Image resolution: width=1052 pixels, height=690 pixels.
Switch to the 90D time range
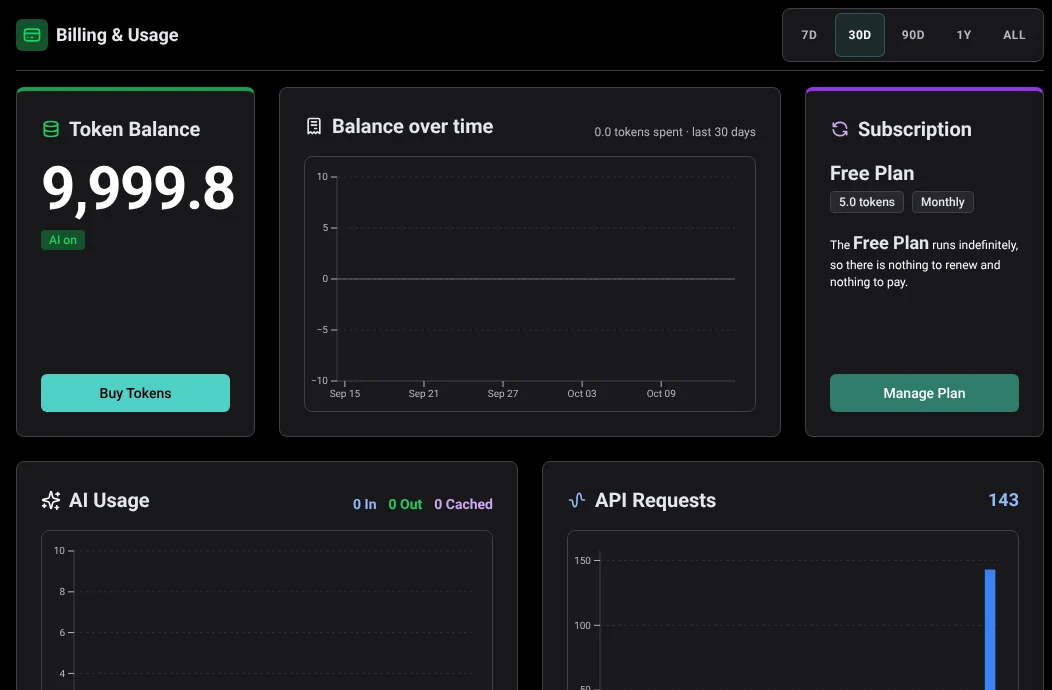913,35
